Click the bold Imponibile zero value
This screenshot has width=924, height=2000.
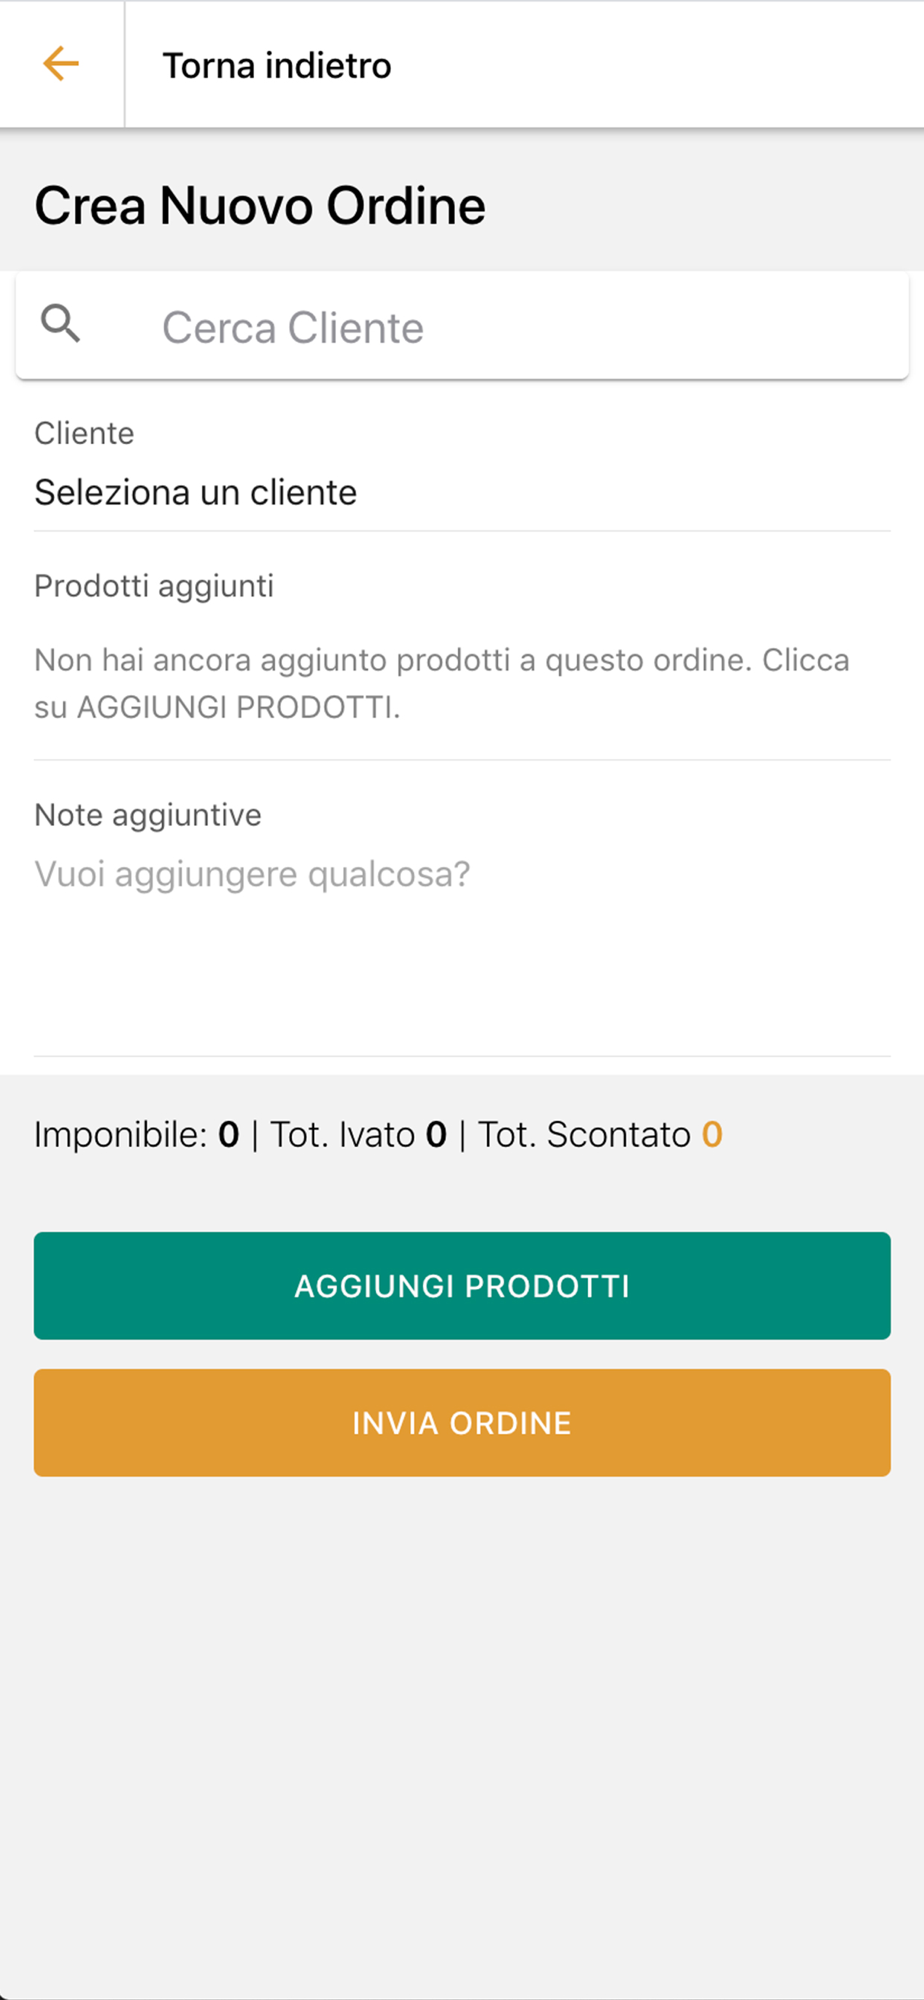click(229, 1135)
